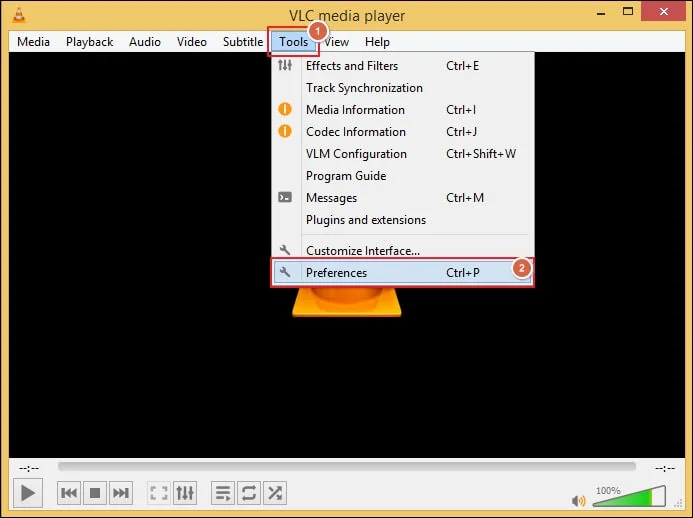Click the Effects and Filters equalizer icon
This screenshot has width=693, height=518.
tap(285, 65)
